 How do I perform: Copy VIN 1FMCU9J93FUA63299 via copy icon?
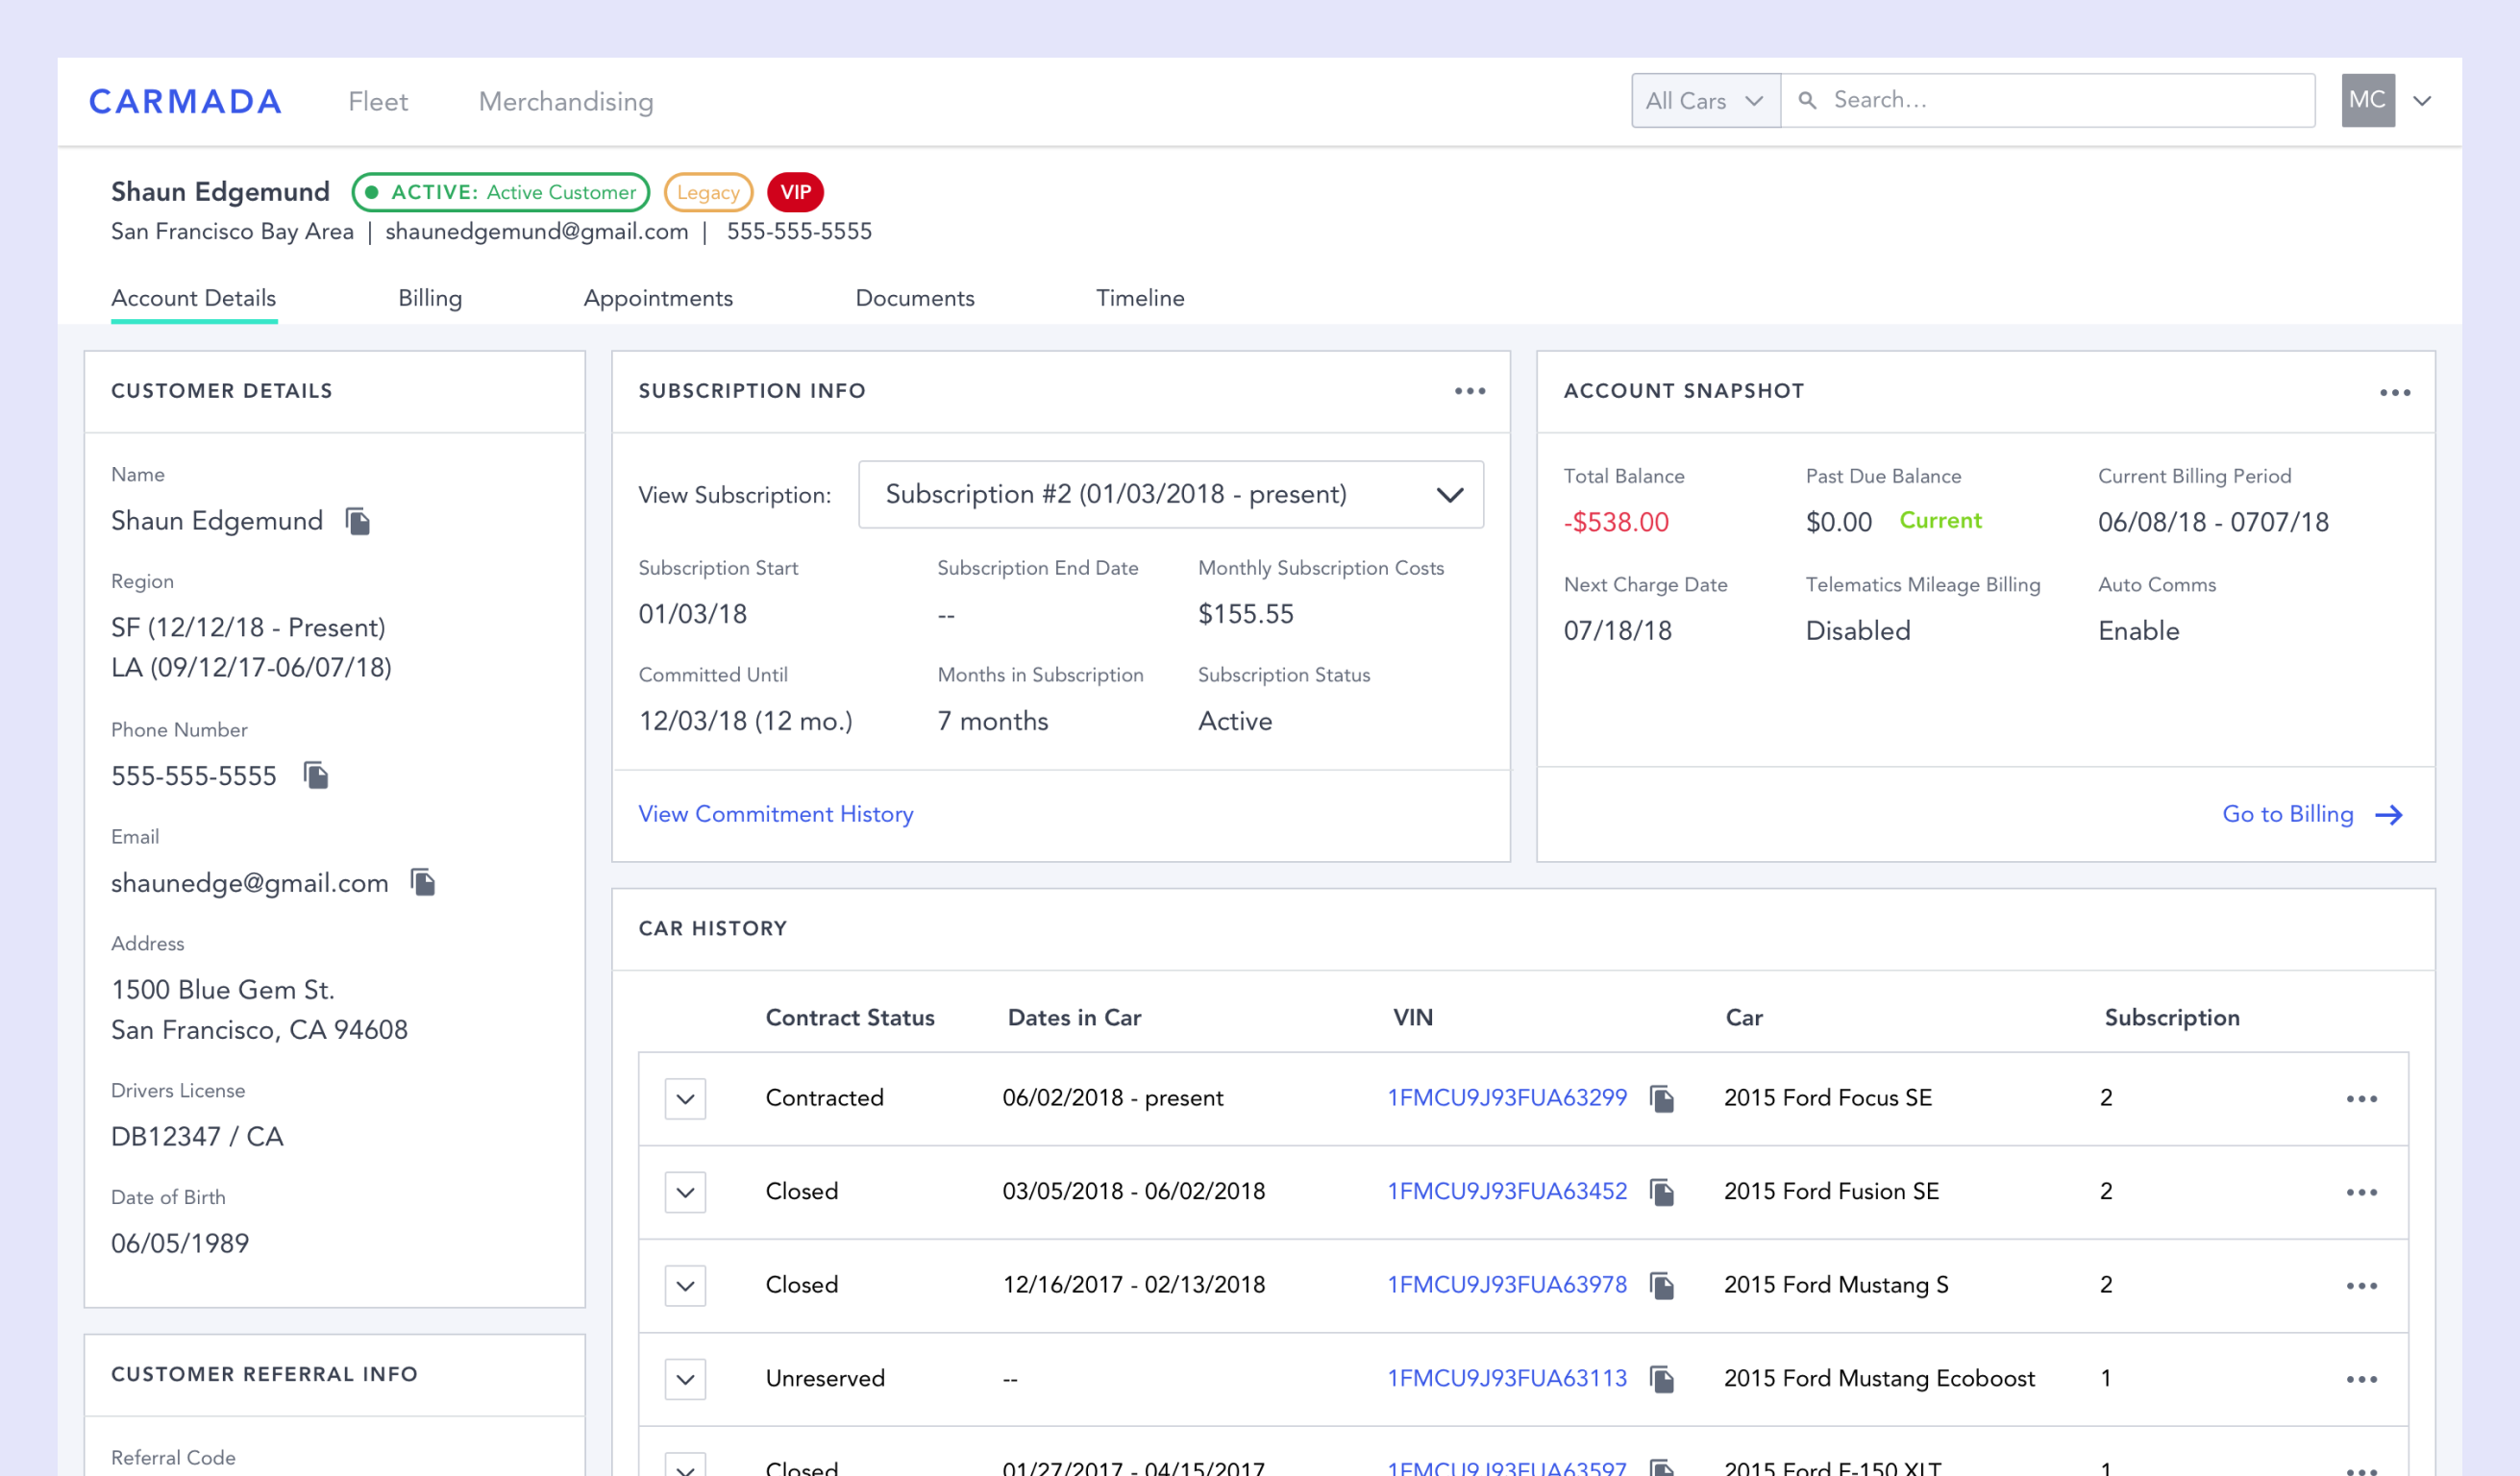tap(1661, 1098)
